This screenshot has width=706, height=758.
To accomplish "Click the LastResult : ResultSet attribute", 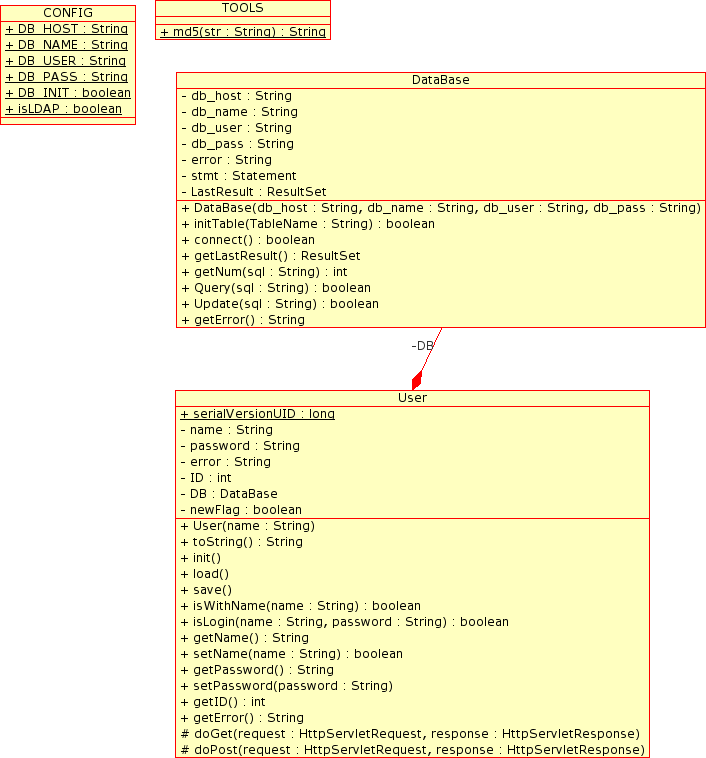I will point(254,191).
